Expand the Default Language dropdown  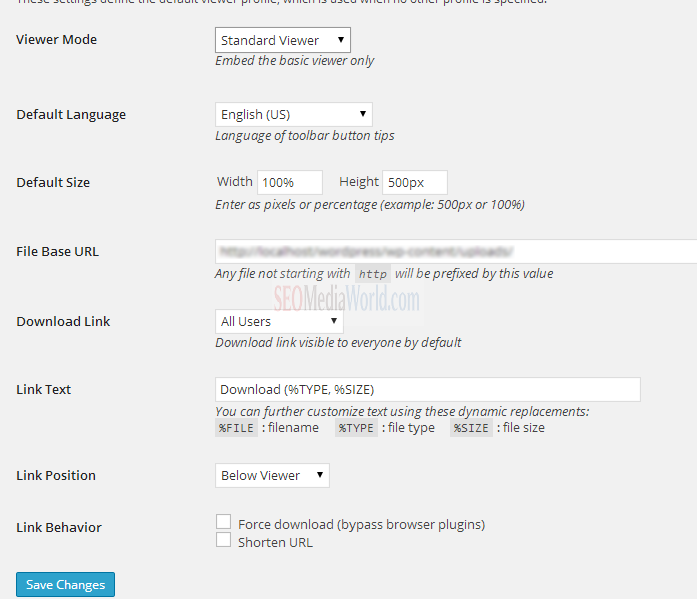(293, 114)
